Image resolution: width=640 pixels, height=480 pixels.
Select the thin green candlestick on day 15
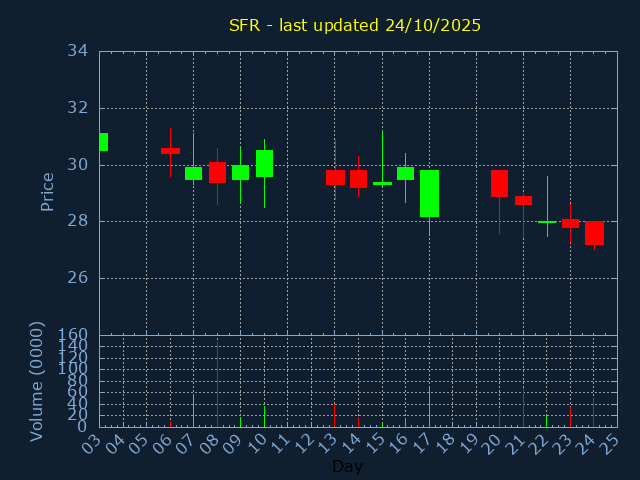(x=382, y=183)
